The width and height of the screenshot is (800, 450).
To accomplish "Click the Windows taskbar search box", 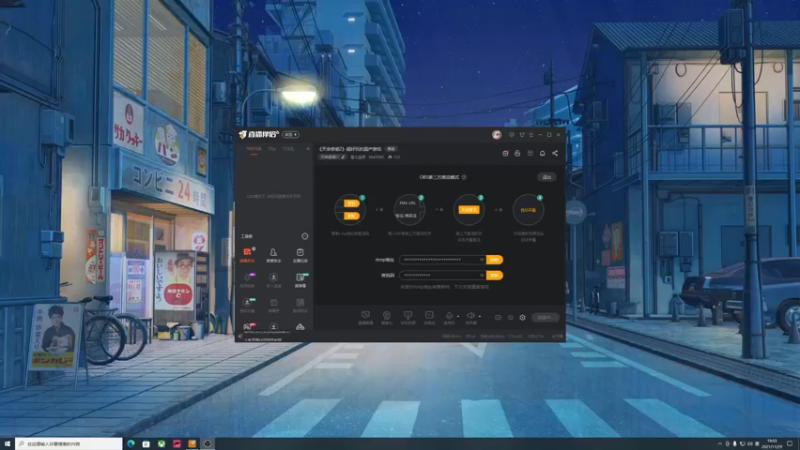I will coord(69,444).
